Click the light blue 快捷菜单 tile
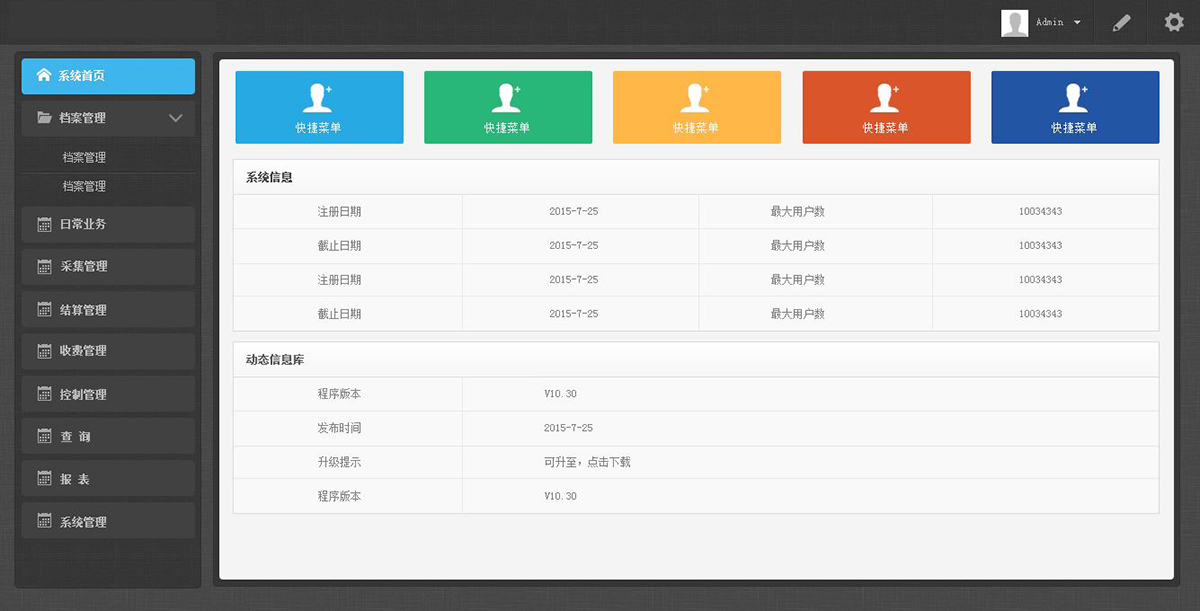This screenshot has width=1200, height=611. (319, 107)
